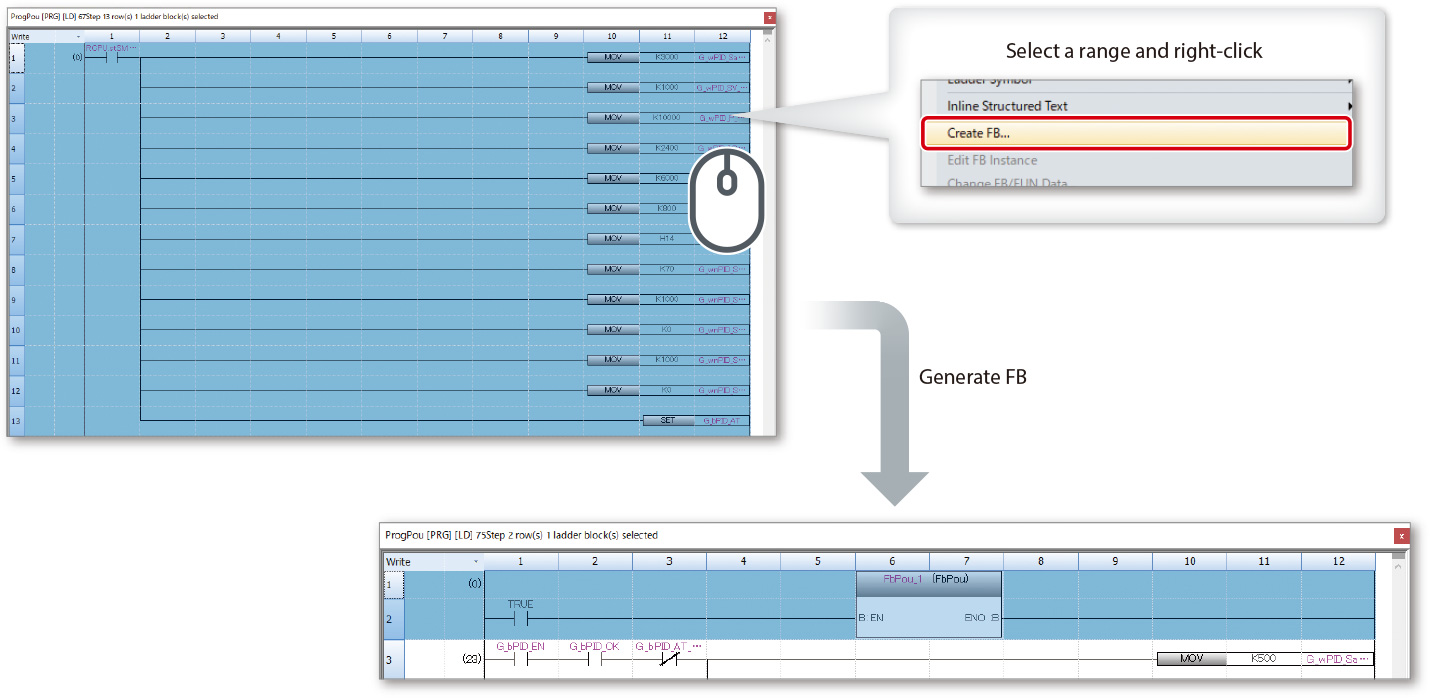Click the B:EN input pin label
Screen dimensions: 1440x700
869,618
